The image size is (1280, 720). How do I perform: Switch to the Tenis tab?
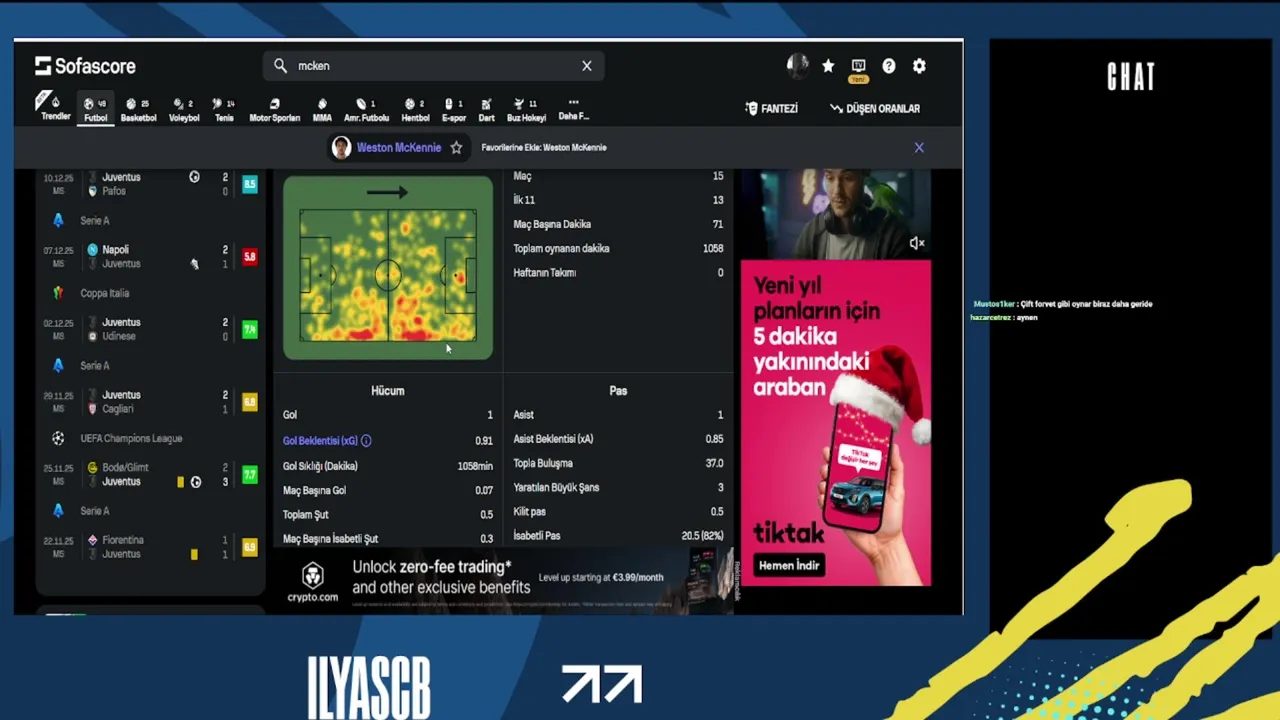click(x=224, y=109)
